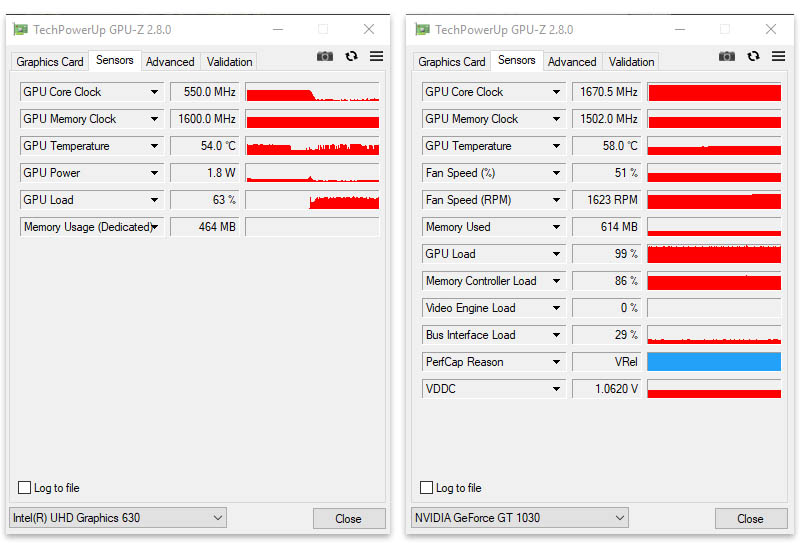Expand the Bus Interface Load dropdown
The width and height of the screenshot is (800, 548).
click(x=556, y=335)
